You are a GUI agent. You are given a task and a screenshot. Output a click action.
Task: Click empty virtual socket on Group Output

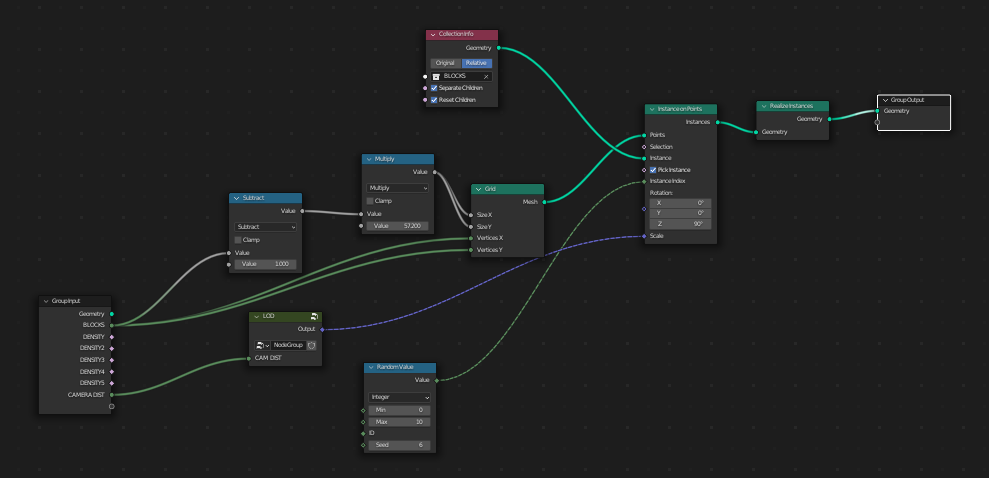tap(877, 122)
